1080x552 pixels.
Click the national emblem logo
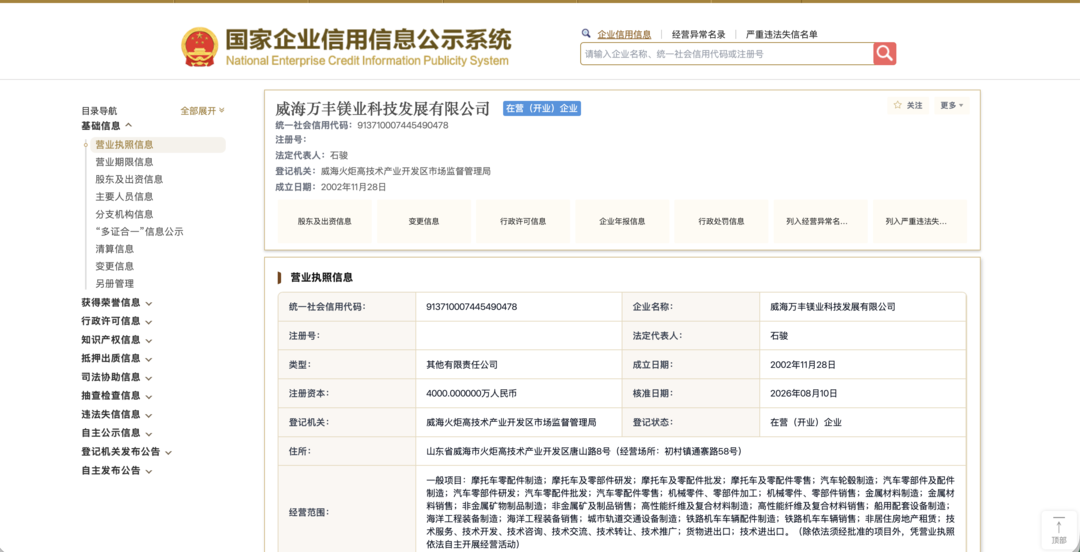click(x=200, y=48)
